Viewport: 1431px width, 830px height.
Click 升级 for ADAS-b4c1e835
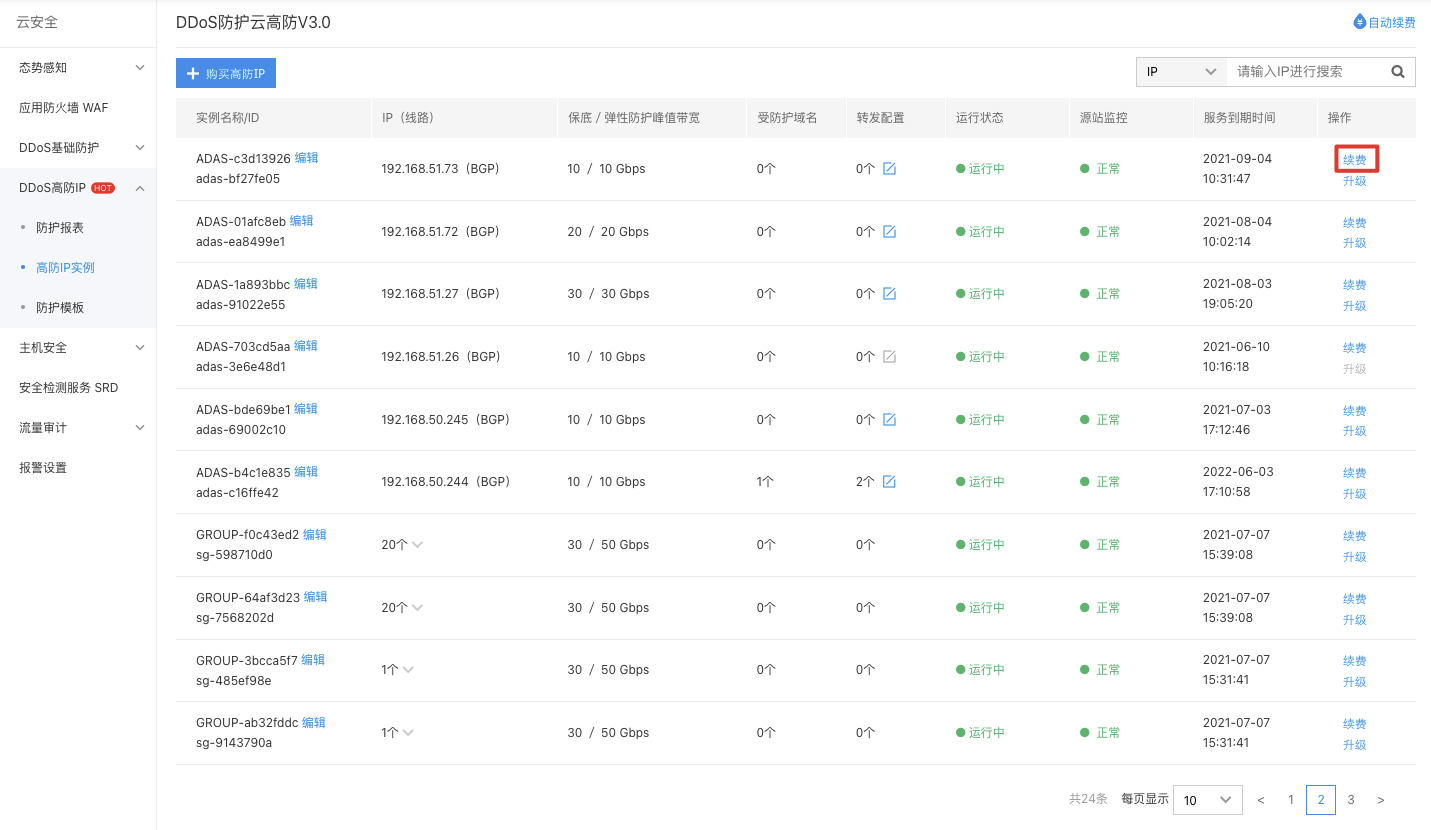[x=1355, y=494]
